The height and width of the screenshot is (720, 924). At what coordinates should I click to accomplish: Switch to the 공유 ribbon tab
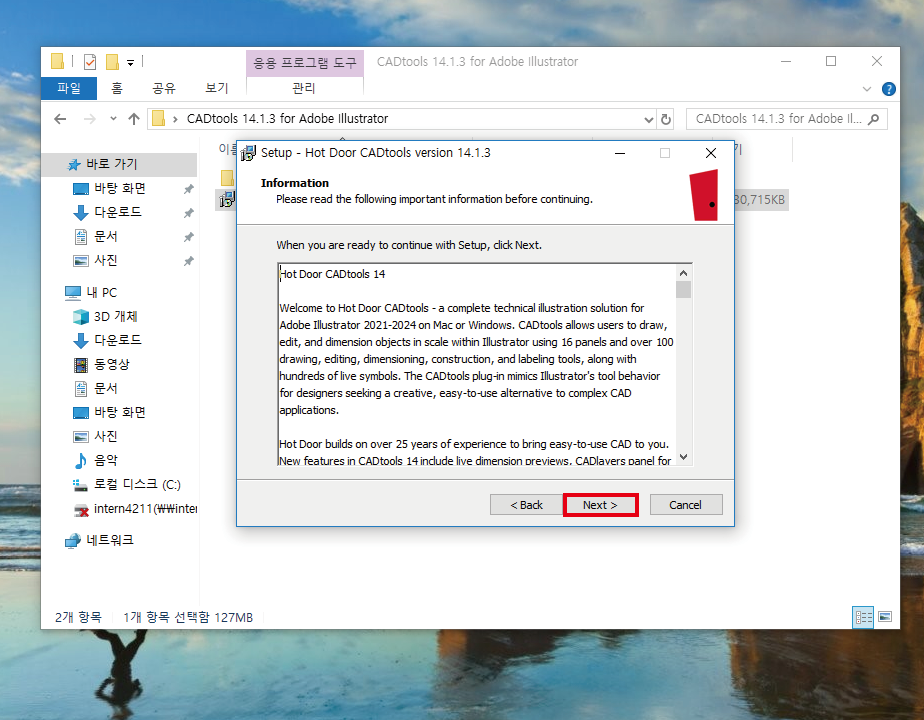163,88
